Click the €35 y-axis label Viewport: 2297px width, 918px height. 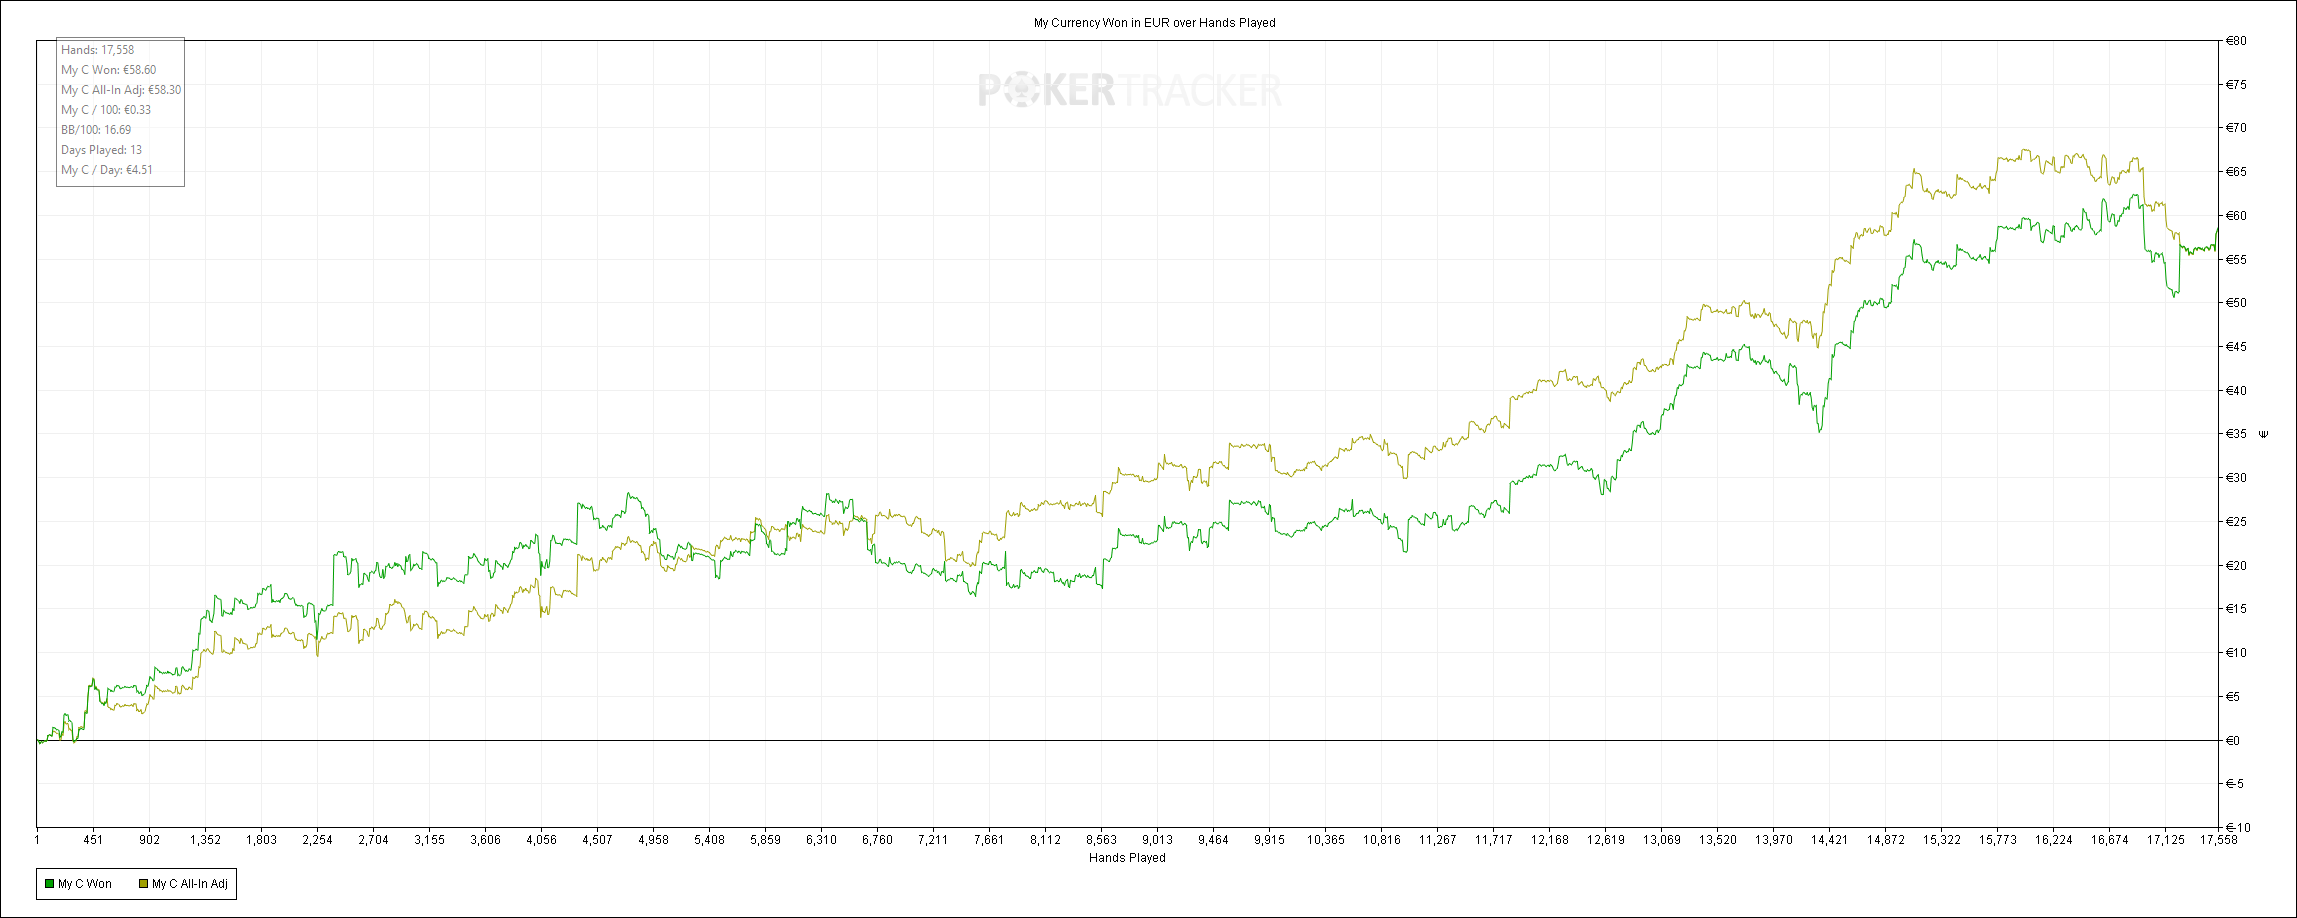(x=2235, y=434)
